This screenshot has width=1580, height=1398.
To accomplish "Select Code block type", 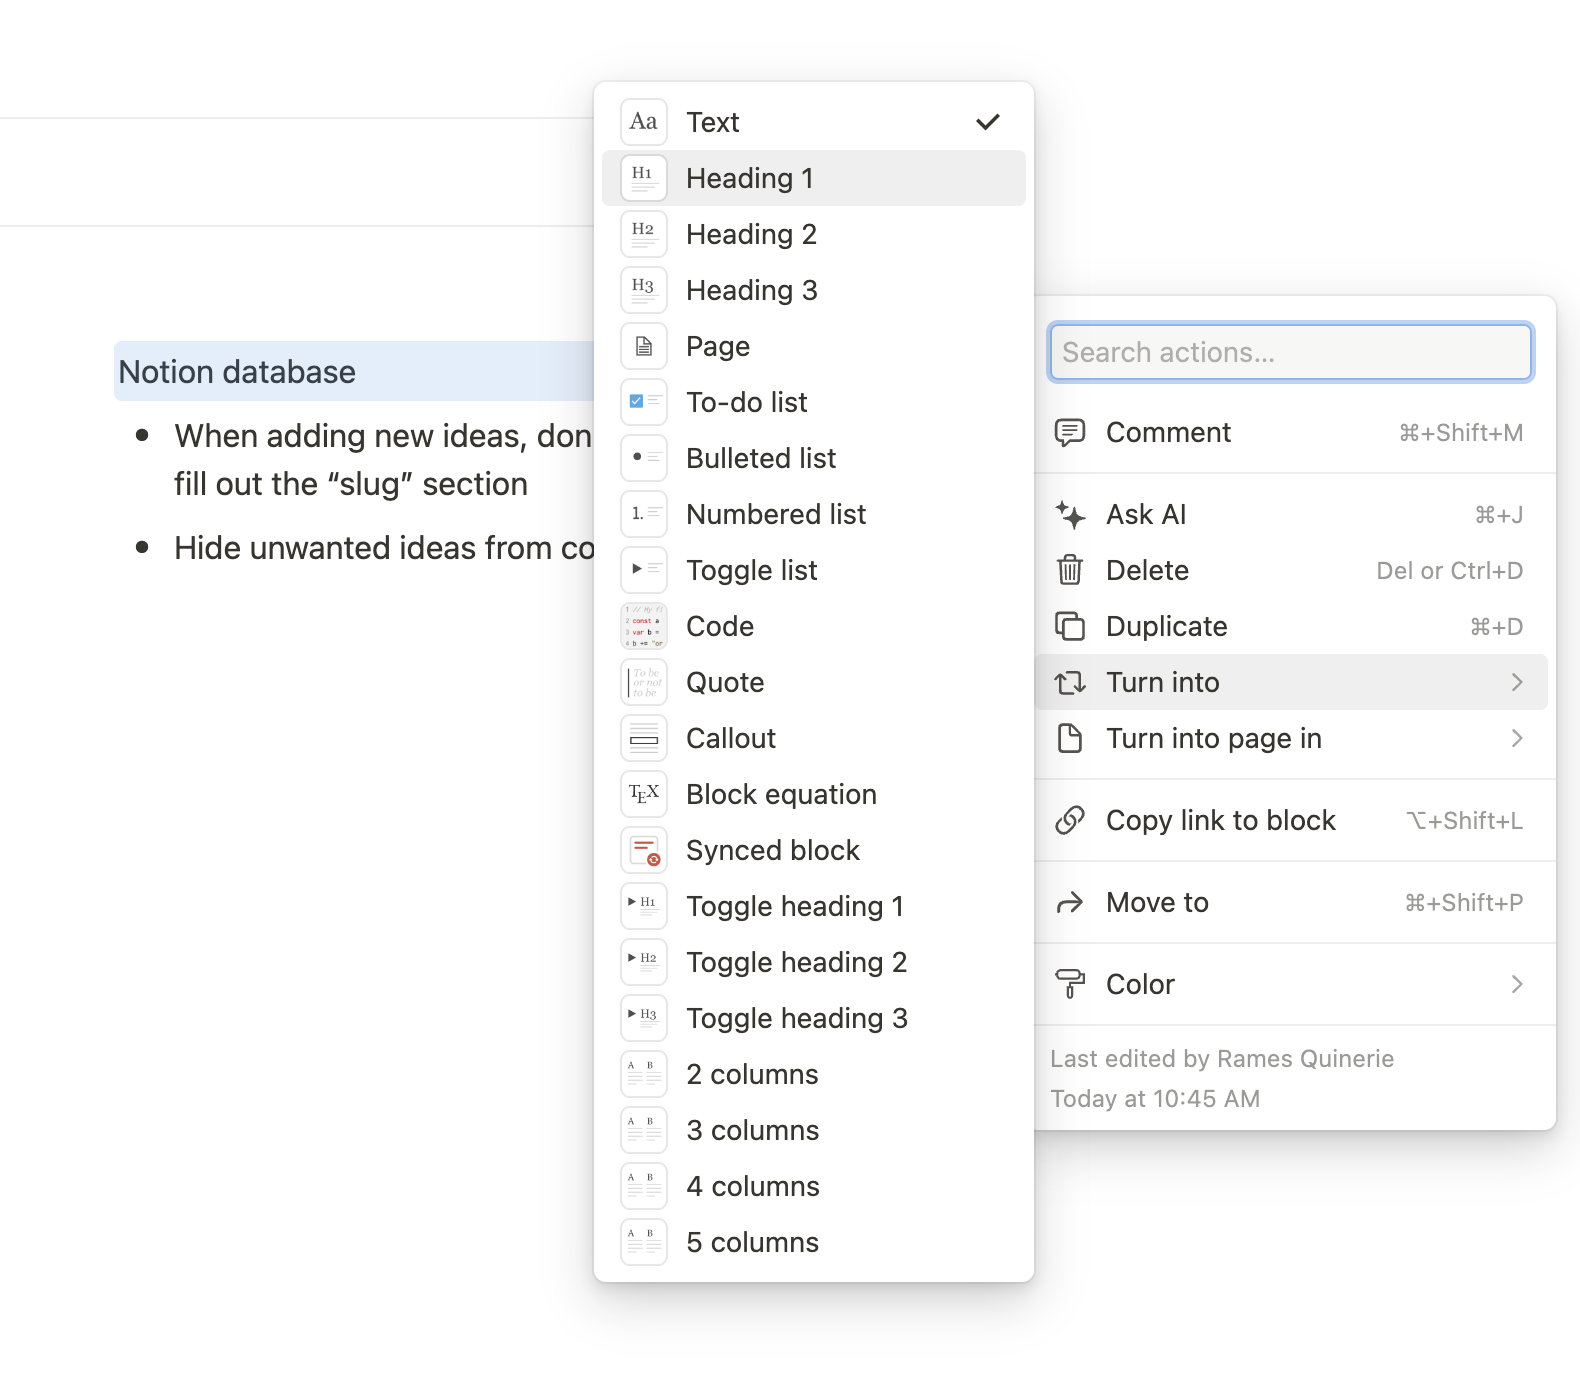I will pos(814,626).
